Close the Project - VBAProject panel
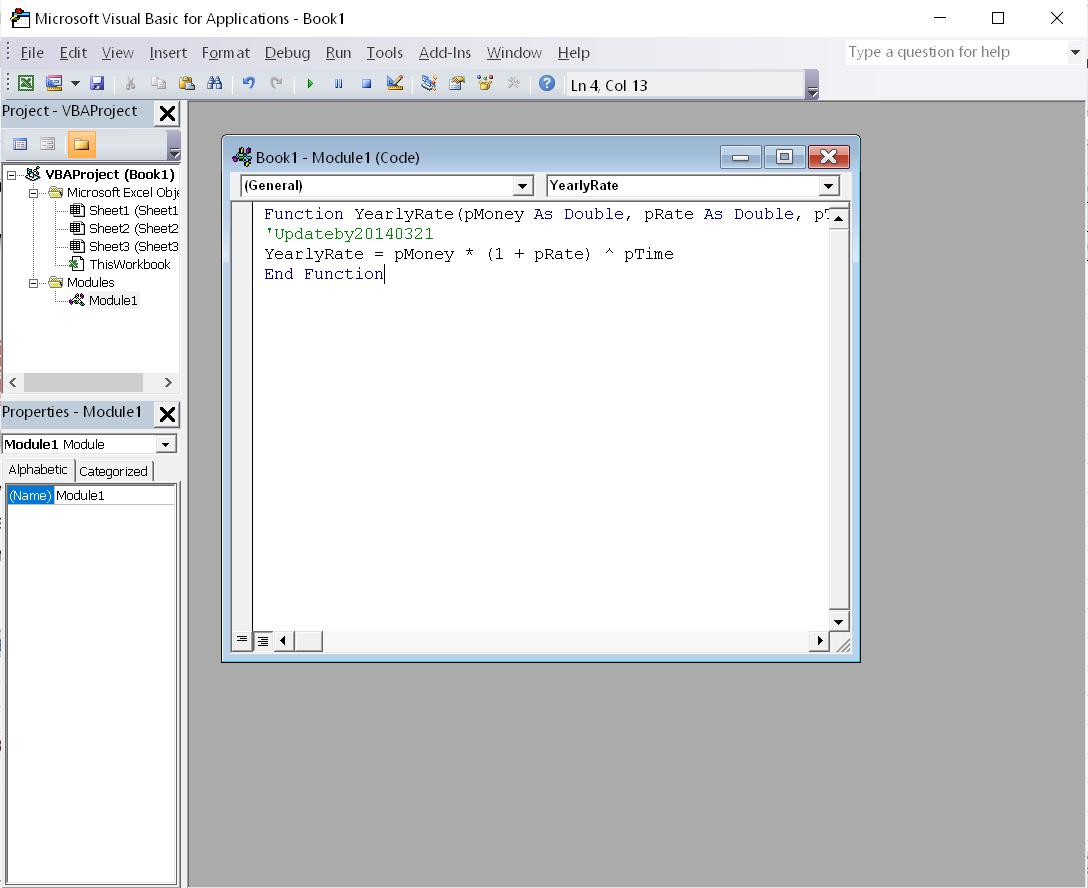The image size is (1088, 888). (x=167, y=114)
